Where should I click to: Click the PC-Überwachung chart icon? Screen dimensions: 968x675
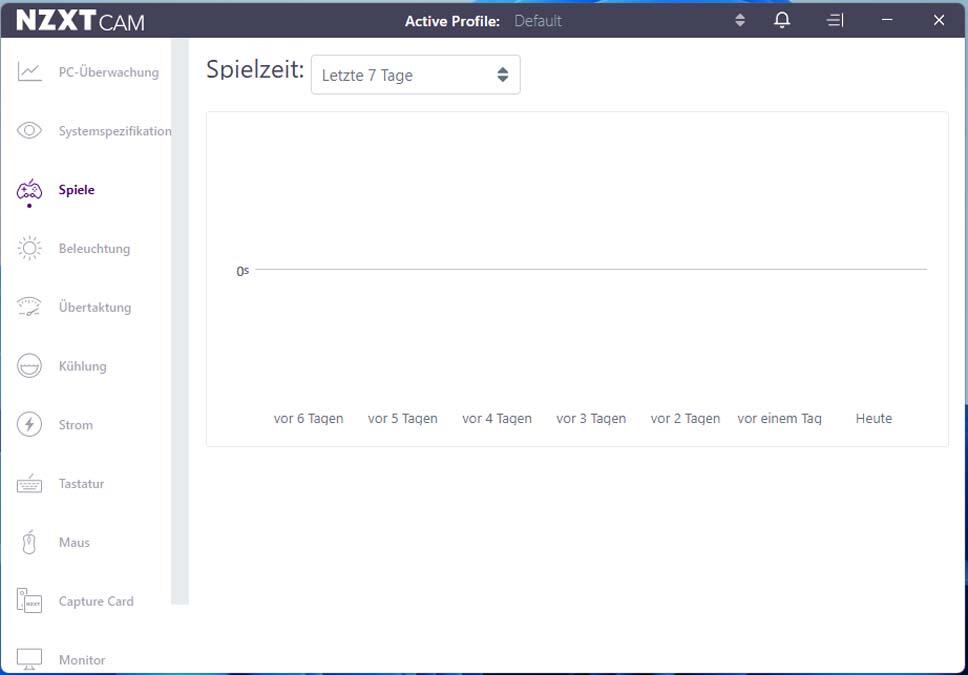29,72
